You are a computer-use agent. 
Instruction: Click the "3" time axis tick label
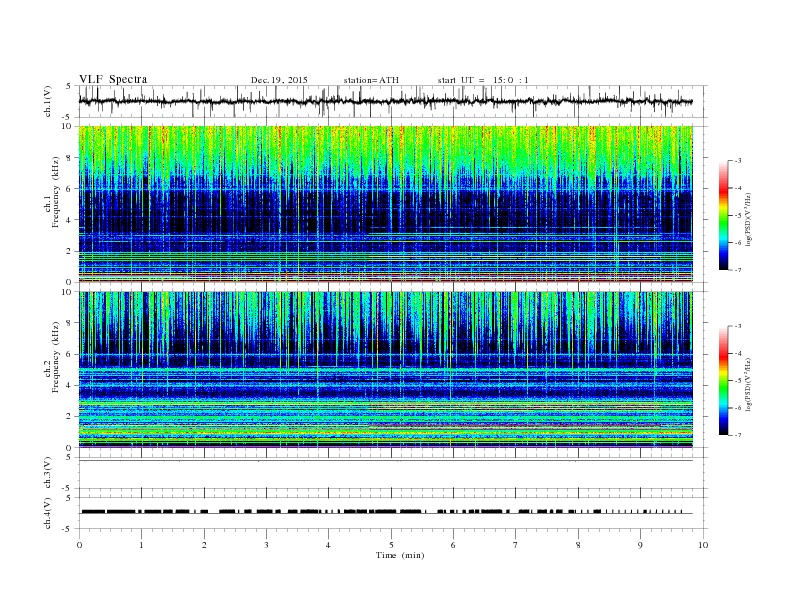pos(266,545)
